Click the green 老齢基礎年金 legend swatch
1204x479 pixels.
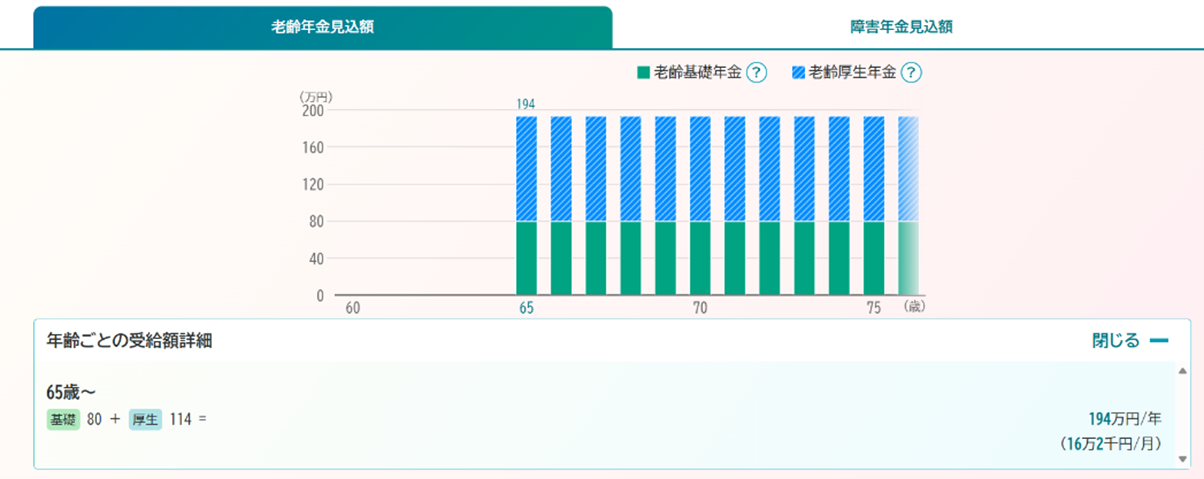(643, 72)
